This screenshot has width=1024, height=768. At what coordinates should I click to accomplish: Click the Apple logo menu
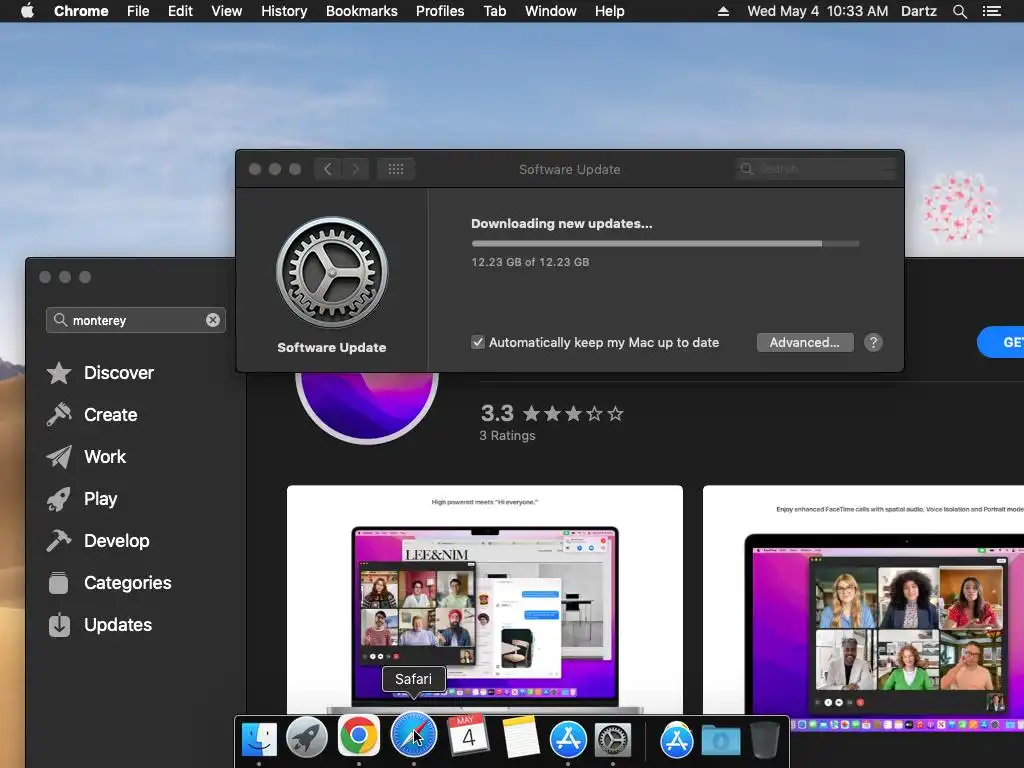27,11
